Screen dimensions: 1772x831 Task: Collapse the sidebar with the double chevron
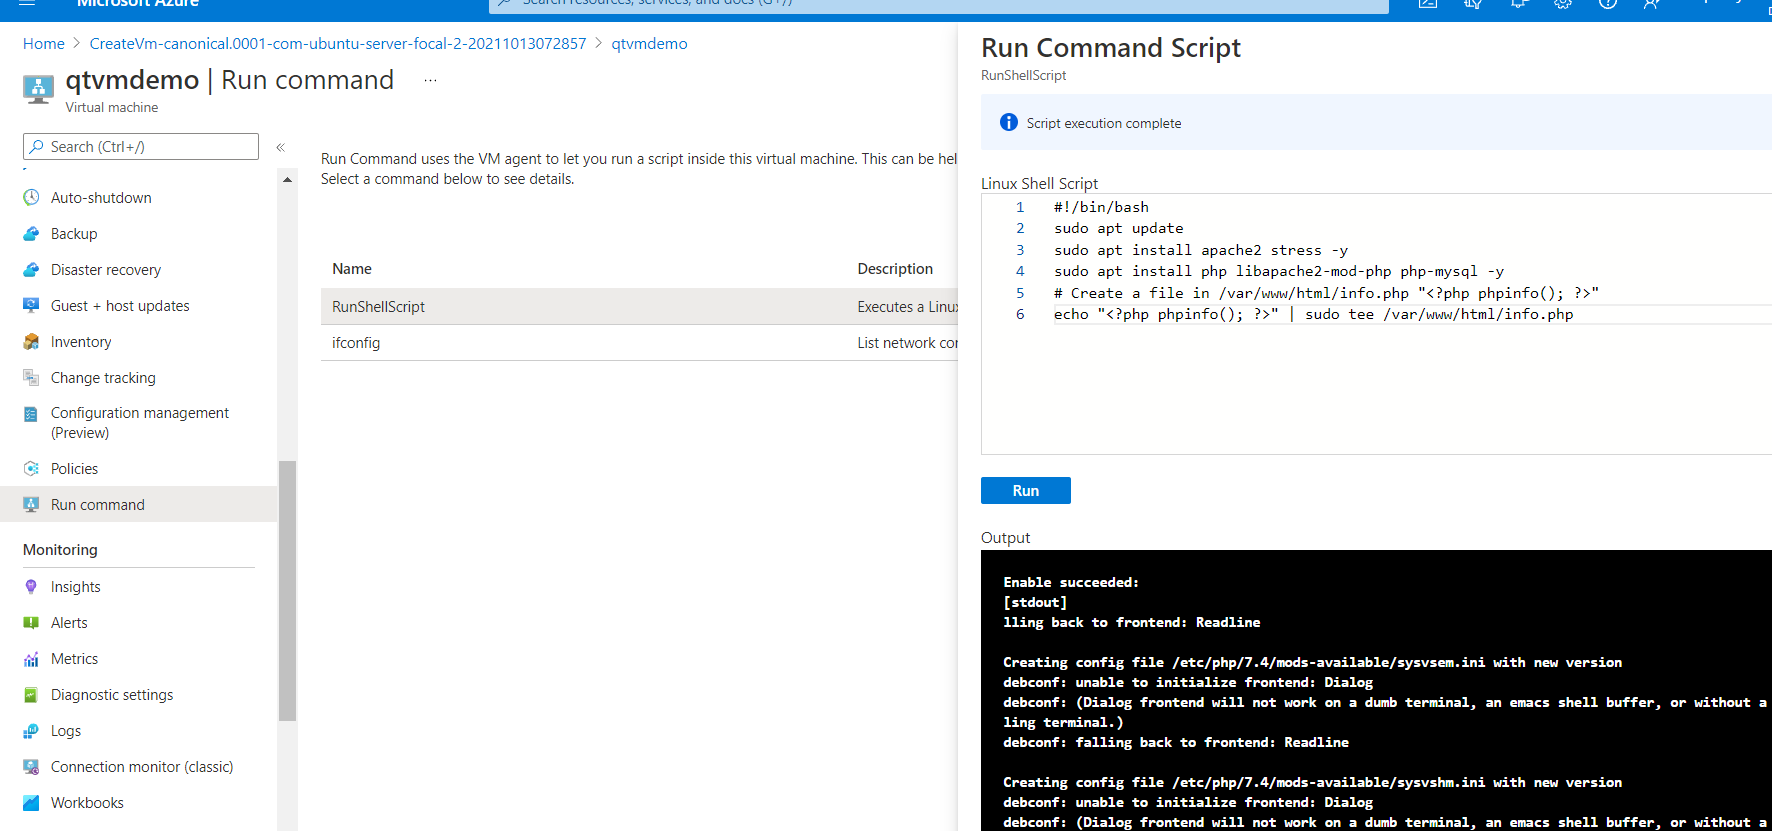click(281, 147)
